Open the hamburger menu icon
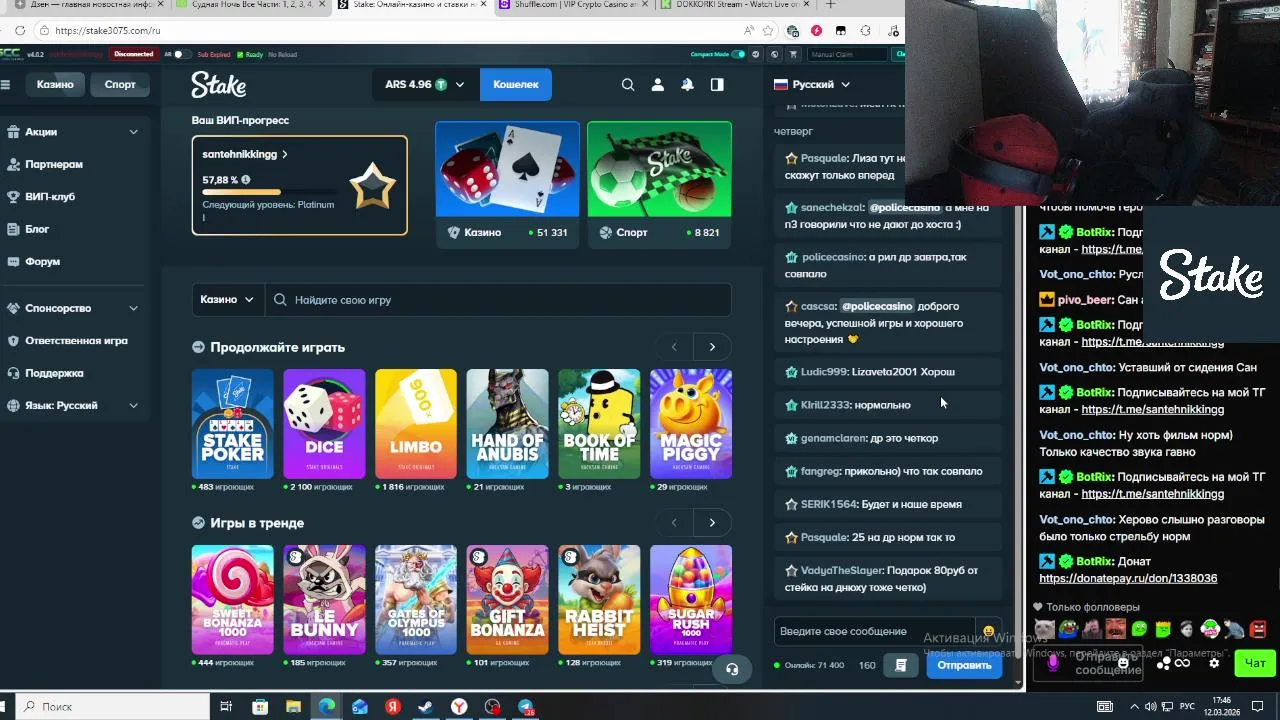 (5, 85)
